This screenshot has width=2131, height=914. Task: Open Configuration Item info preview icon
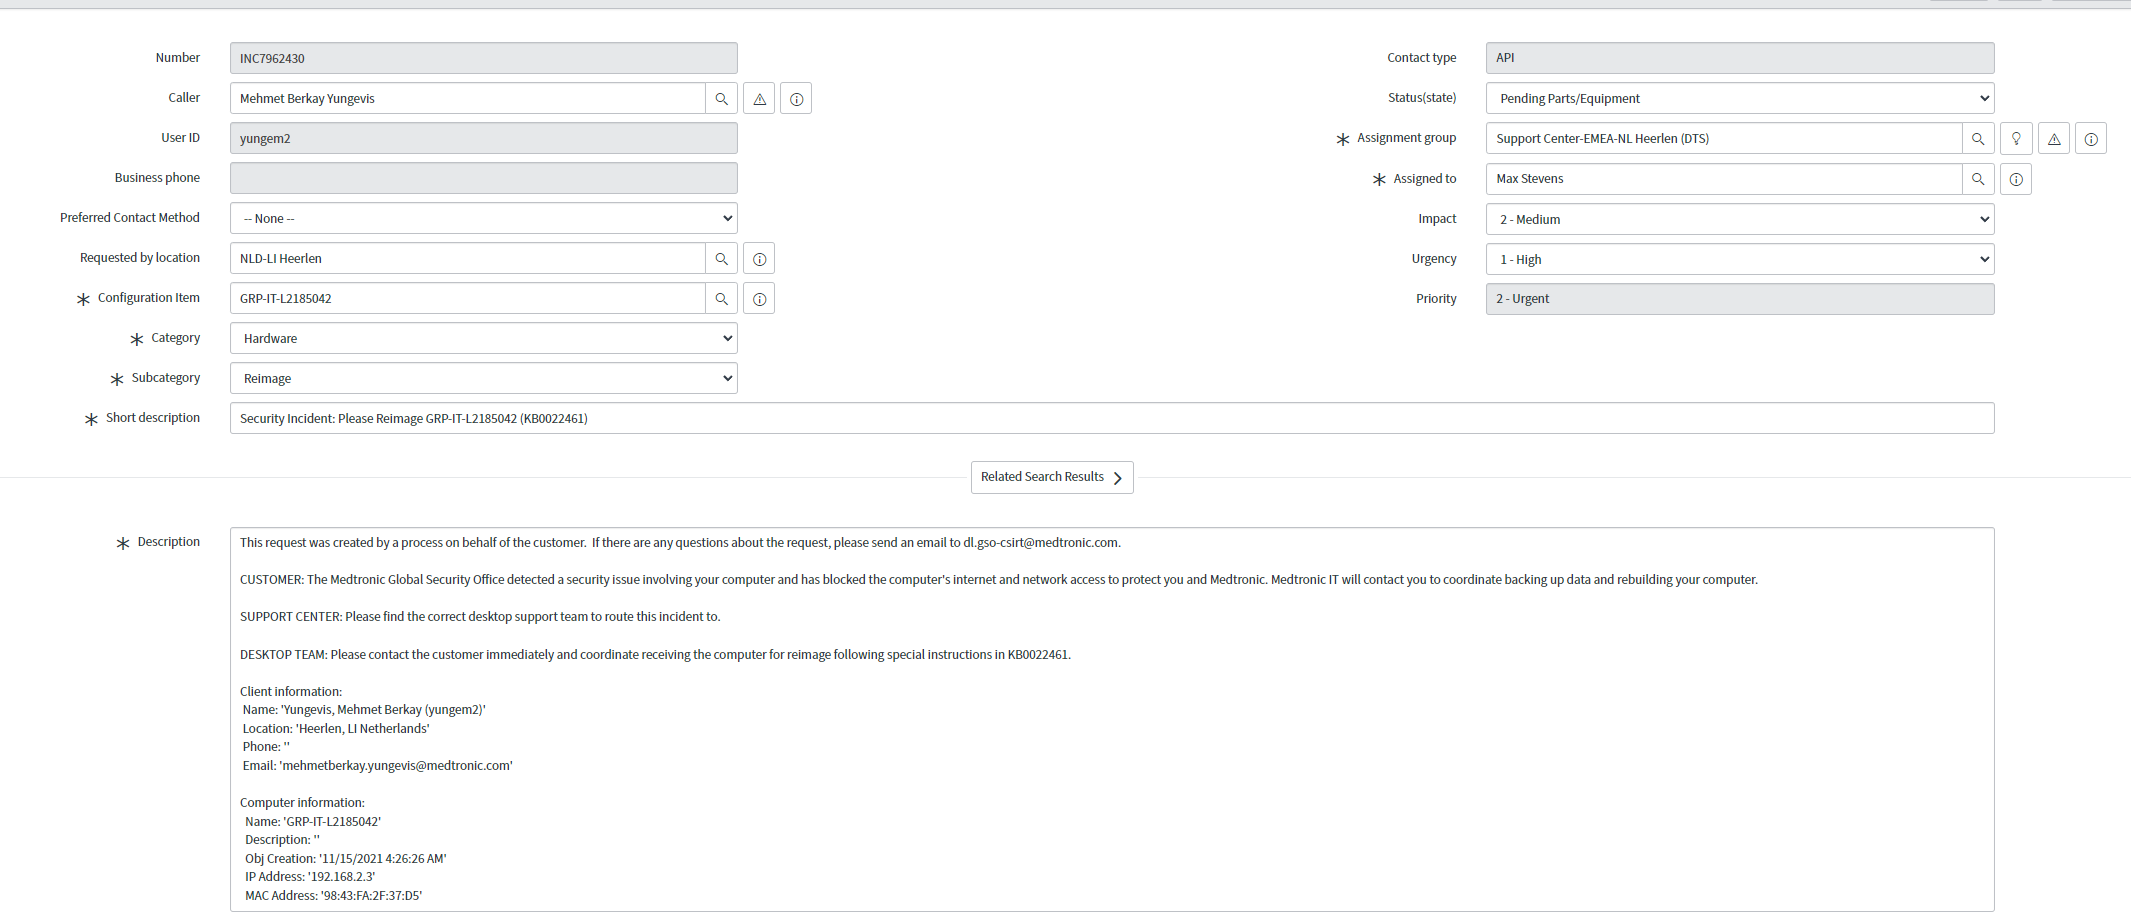[x=759, y=299]
